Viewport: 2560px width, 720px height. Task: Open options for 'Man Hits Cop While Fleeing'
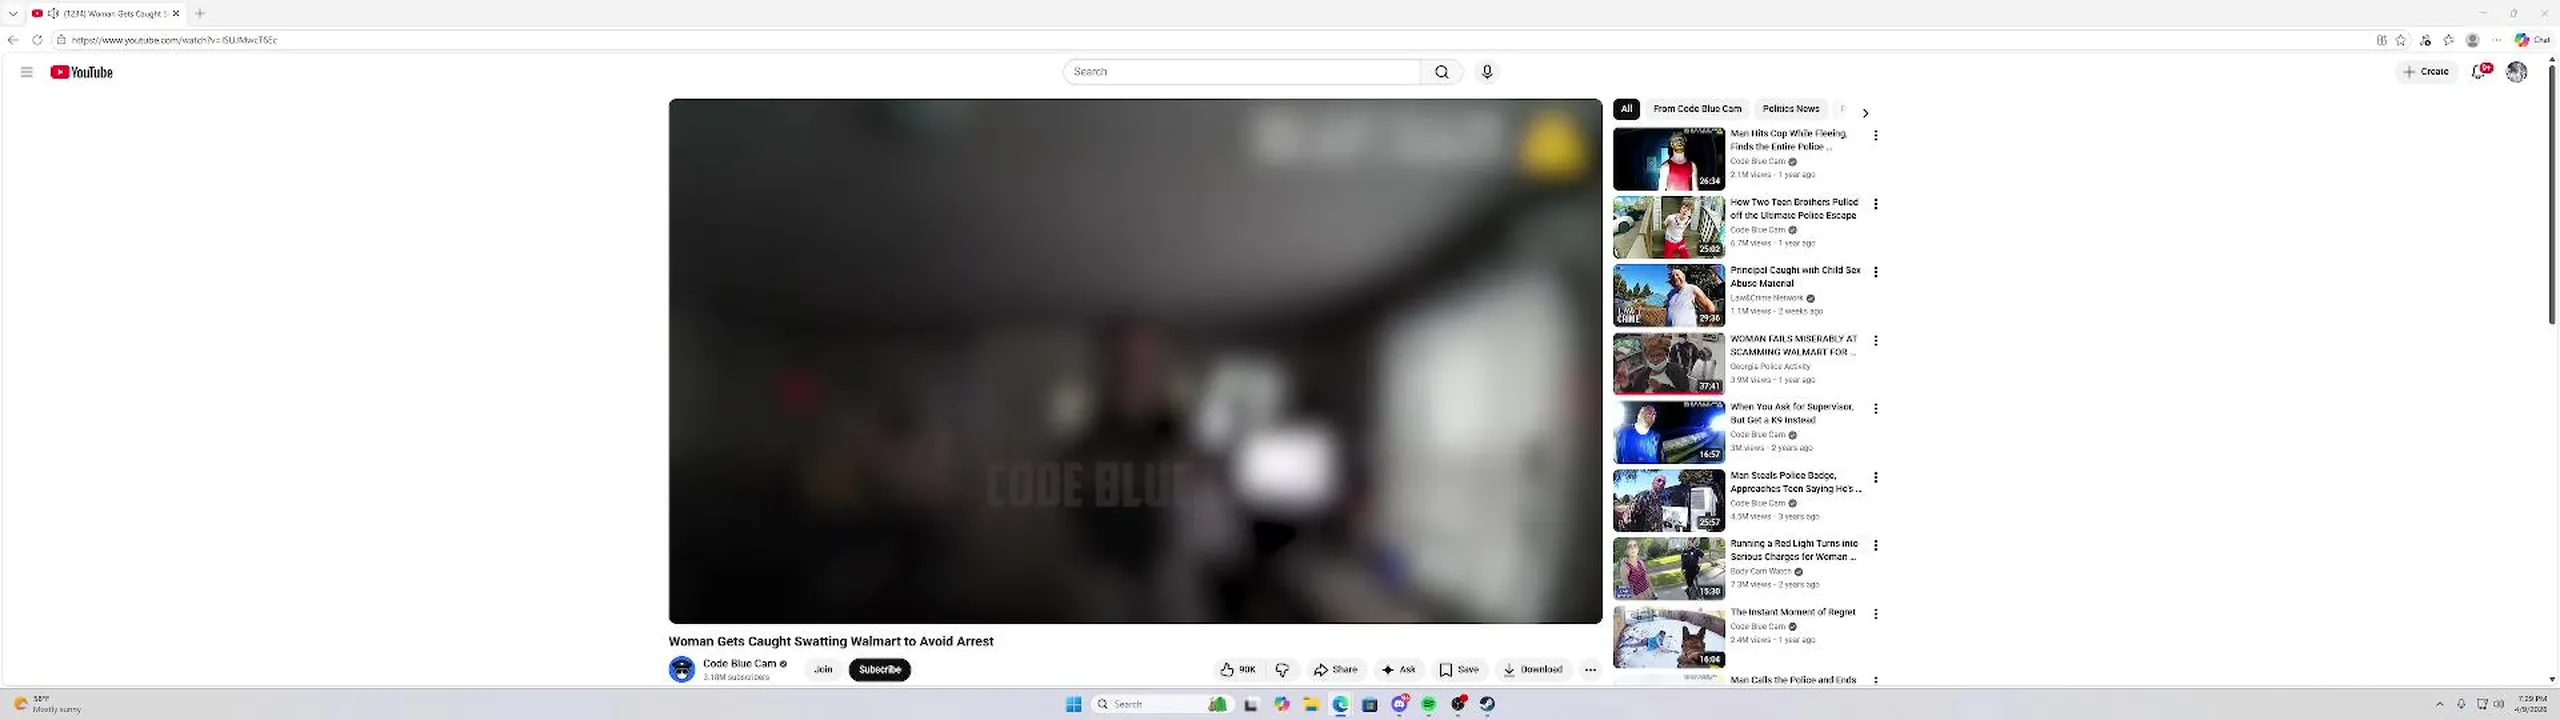[1876, 135]
